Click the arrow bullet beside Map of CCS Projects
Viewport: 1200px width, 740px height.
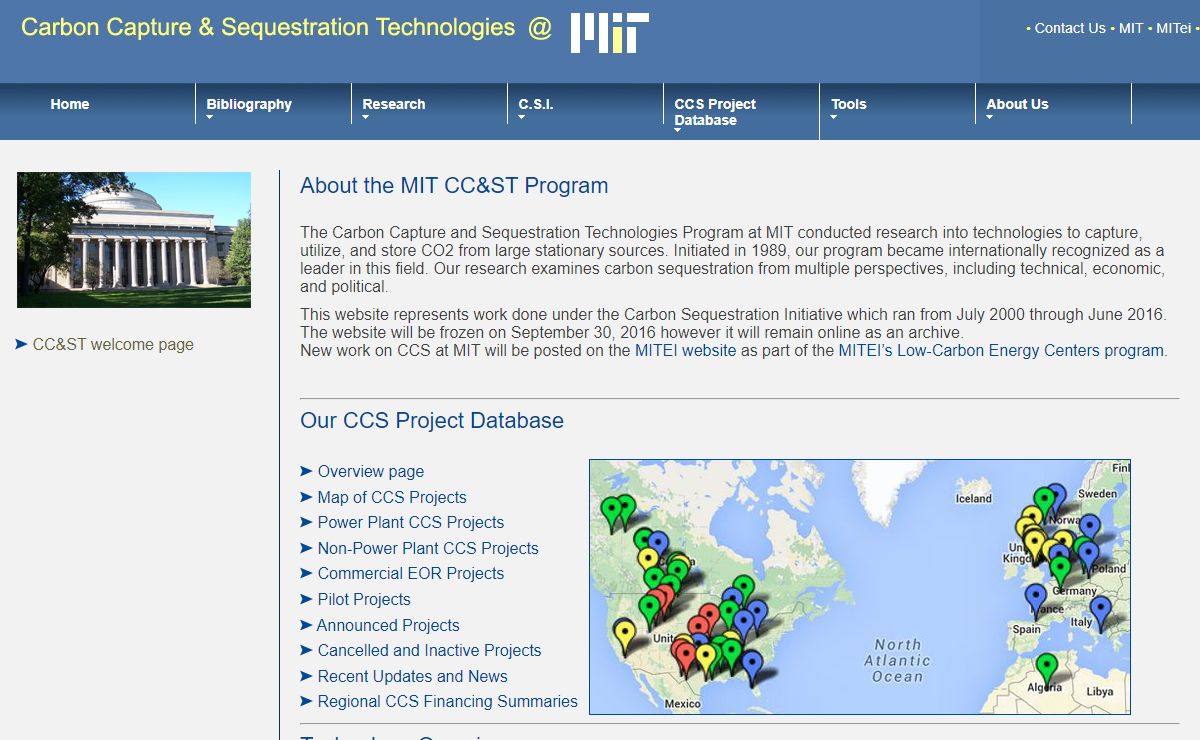306,497
